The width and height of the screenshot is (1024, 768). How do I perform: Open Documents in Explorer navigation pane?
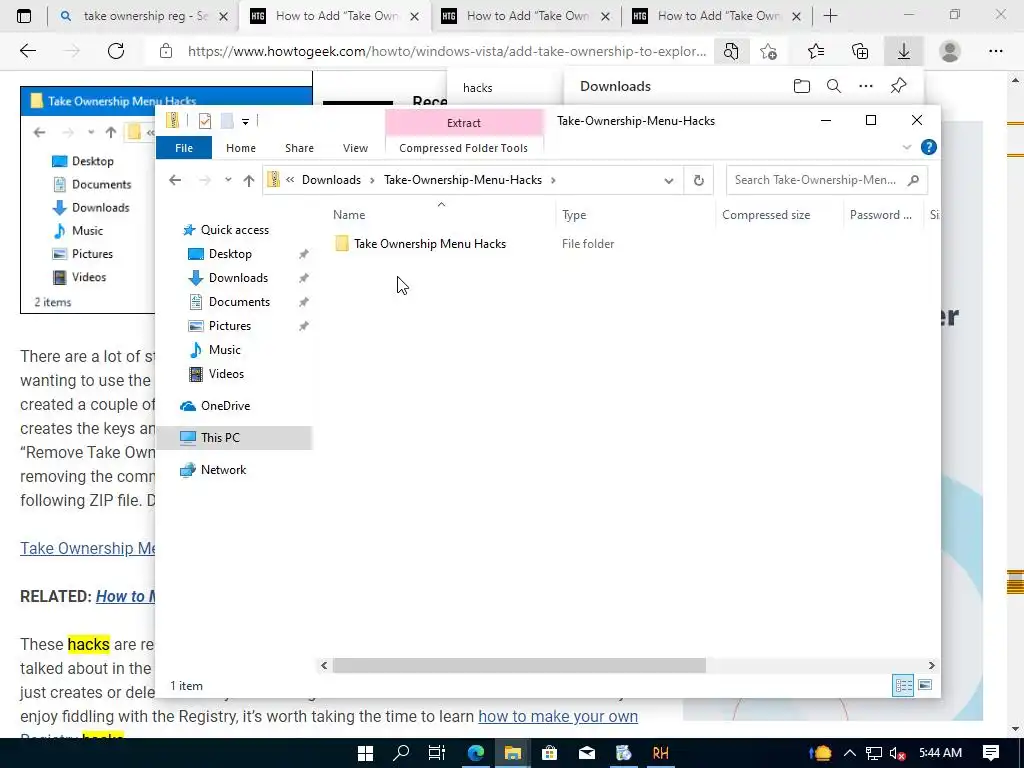239,302
